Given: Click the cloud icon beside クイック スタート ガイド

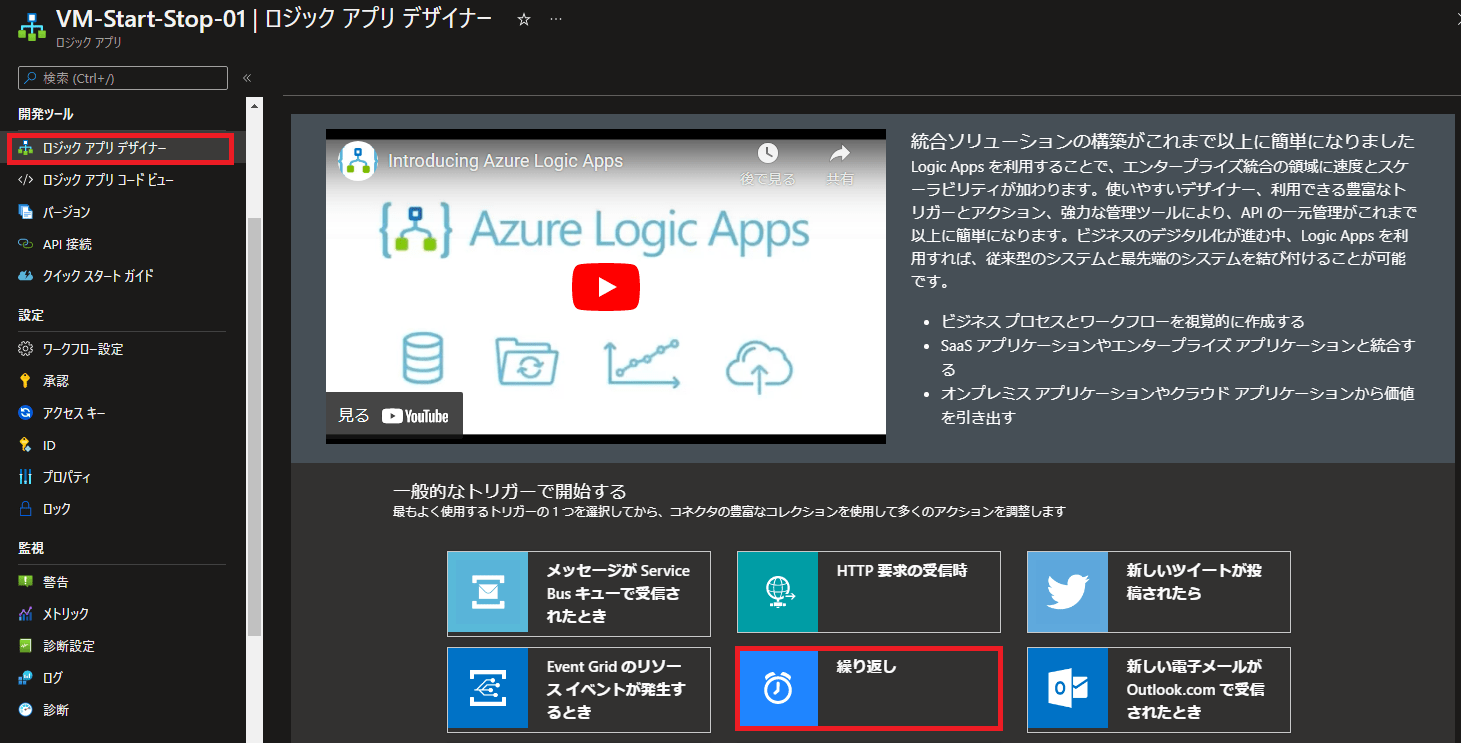Looking at the screenshot, I should click(x=26, y=276).
